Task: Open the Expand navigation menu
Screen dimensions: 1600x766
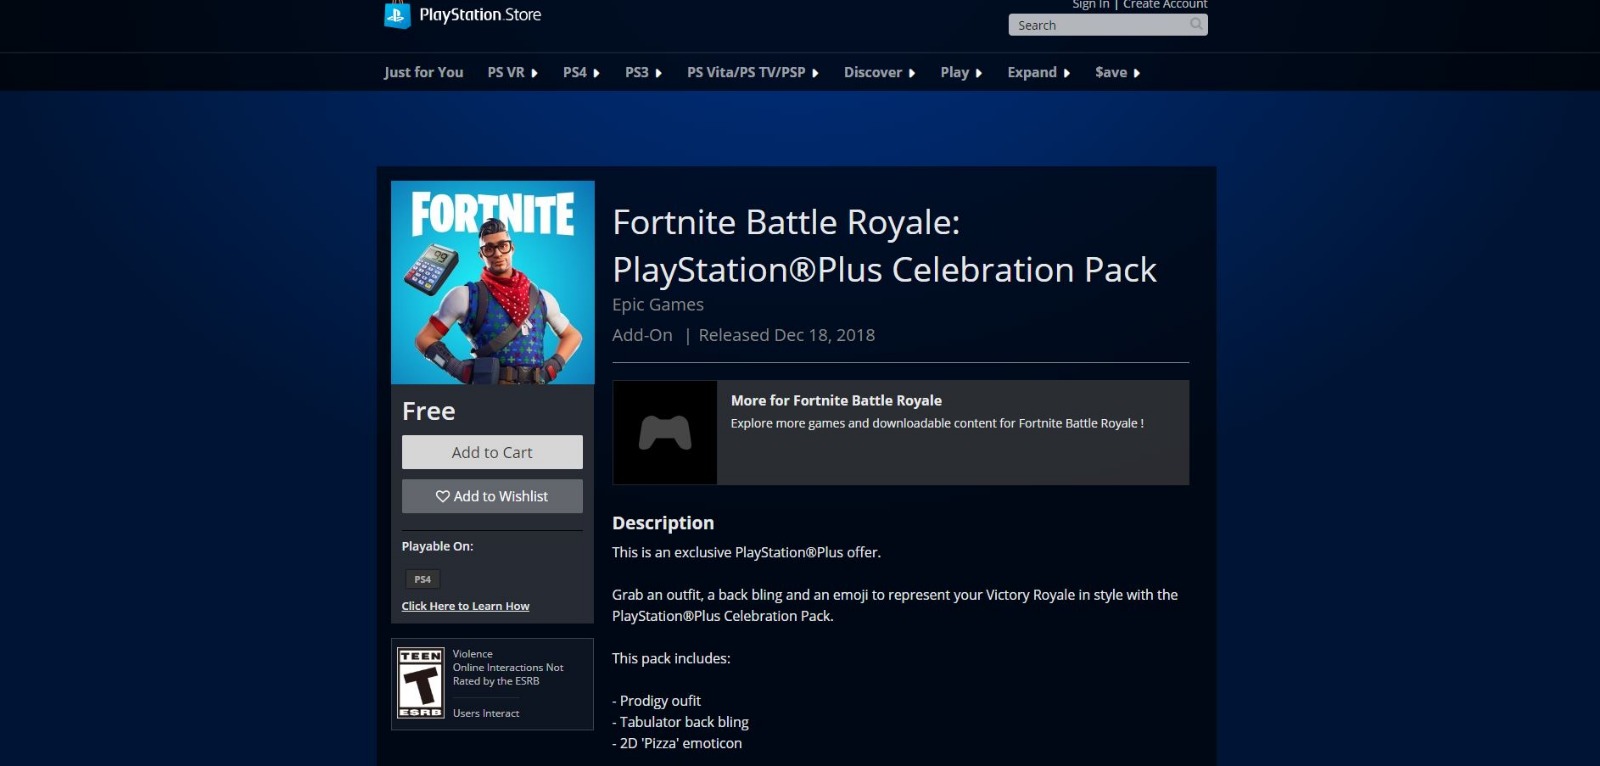Action: (1039, 72)
